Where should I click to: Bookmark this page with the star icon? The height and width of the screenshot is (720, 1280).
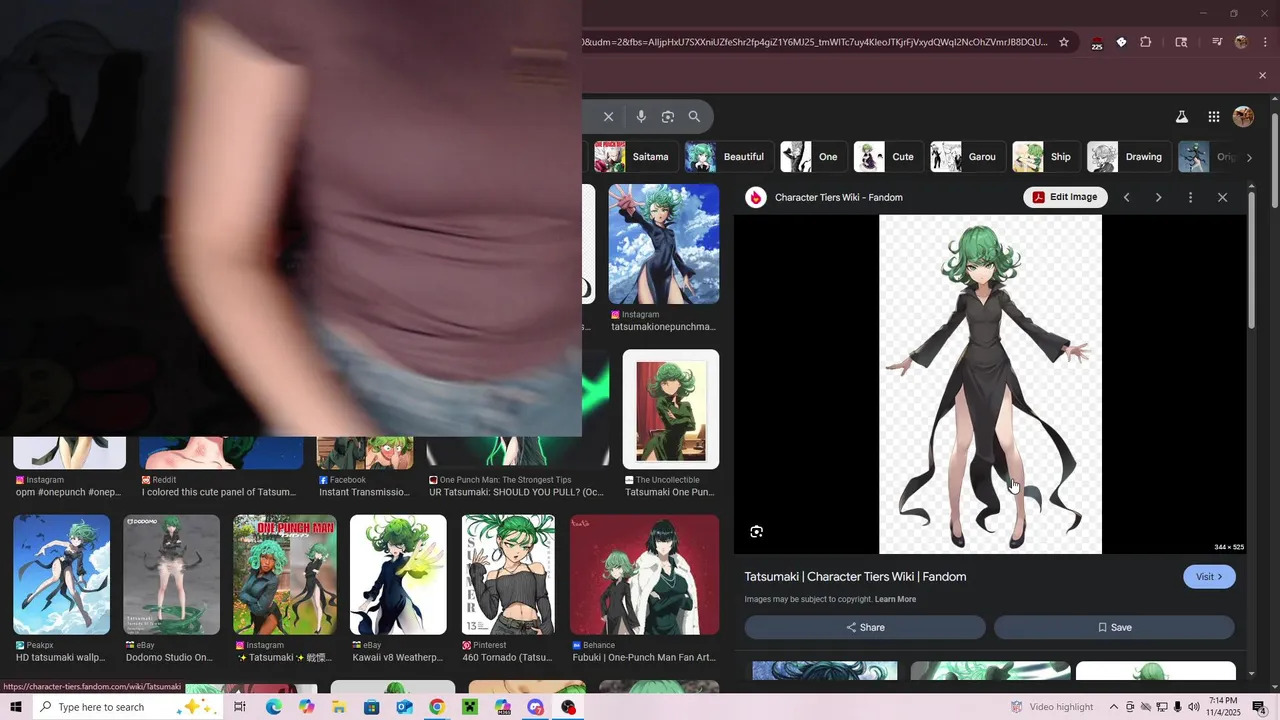click(1064, 42)
